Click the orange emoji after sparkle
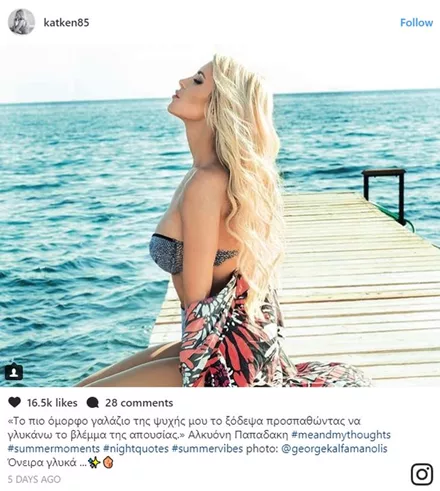The width and height of the screenshot is (440, 491). 108,463
